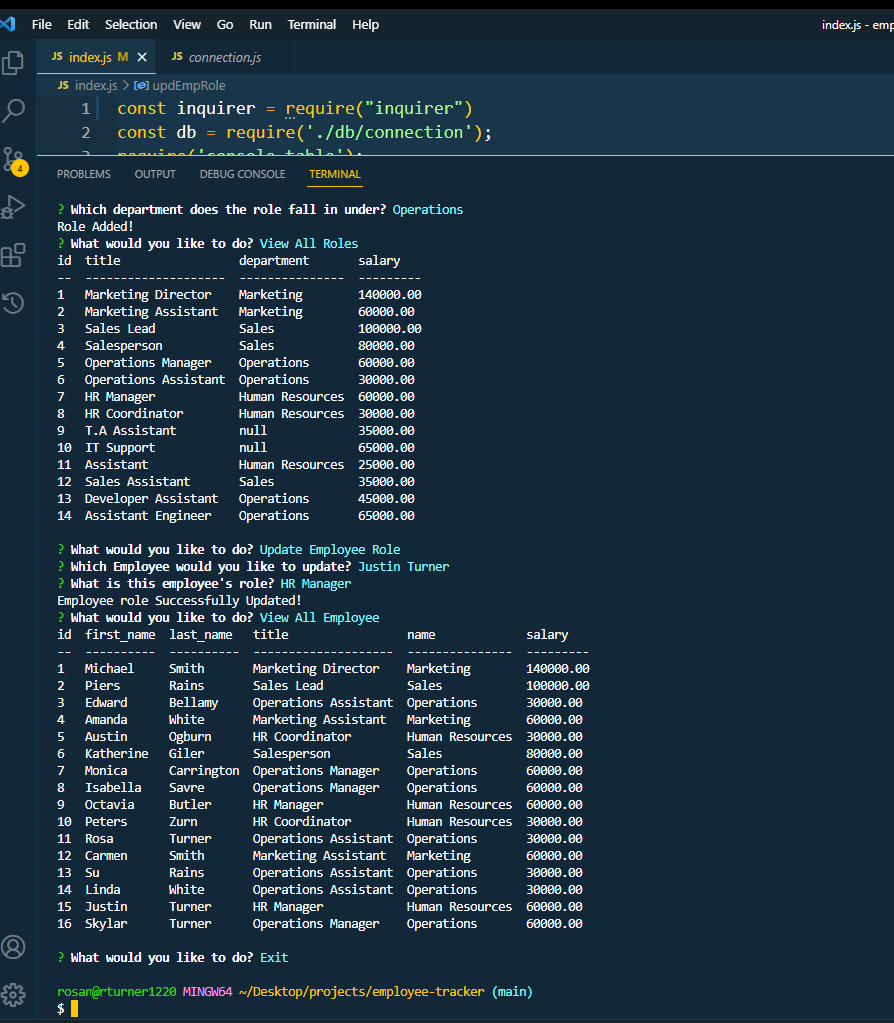Click the JS file icon on connection.js tab
The height and width of the screenshot is (1023, 894).
tap(177, 57)
